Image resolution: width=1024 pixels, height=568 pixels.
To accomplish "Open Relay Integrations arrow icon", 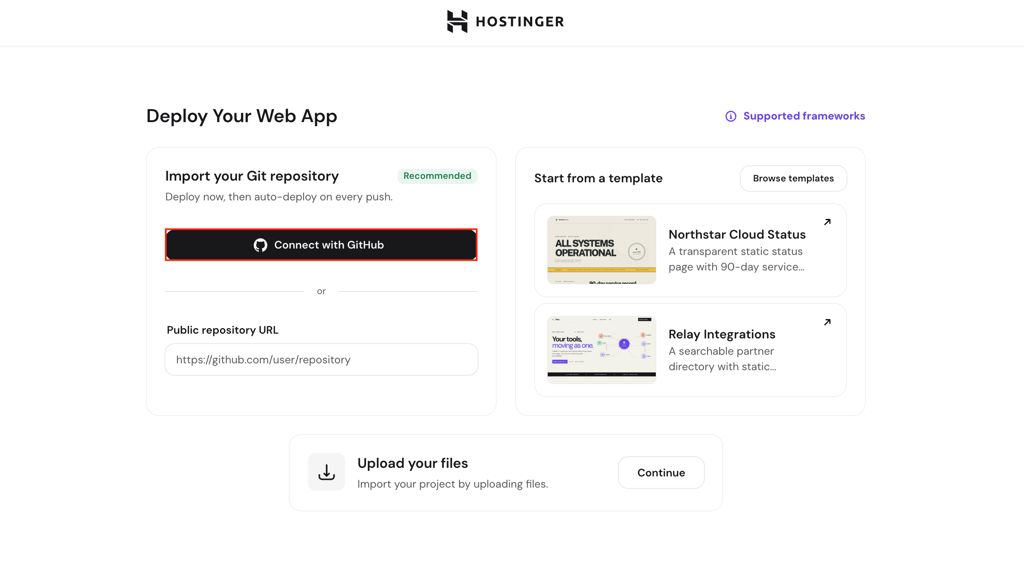I will coord(827,322).
